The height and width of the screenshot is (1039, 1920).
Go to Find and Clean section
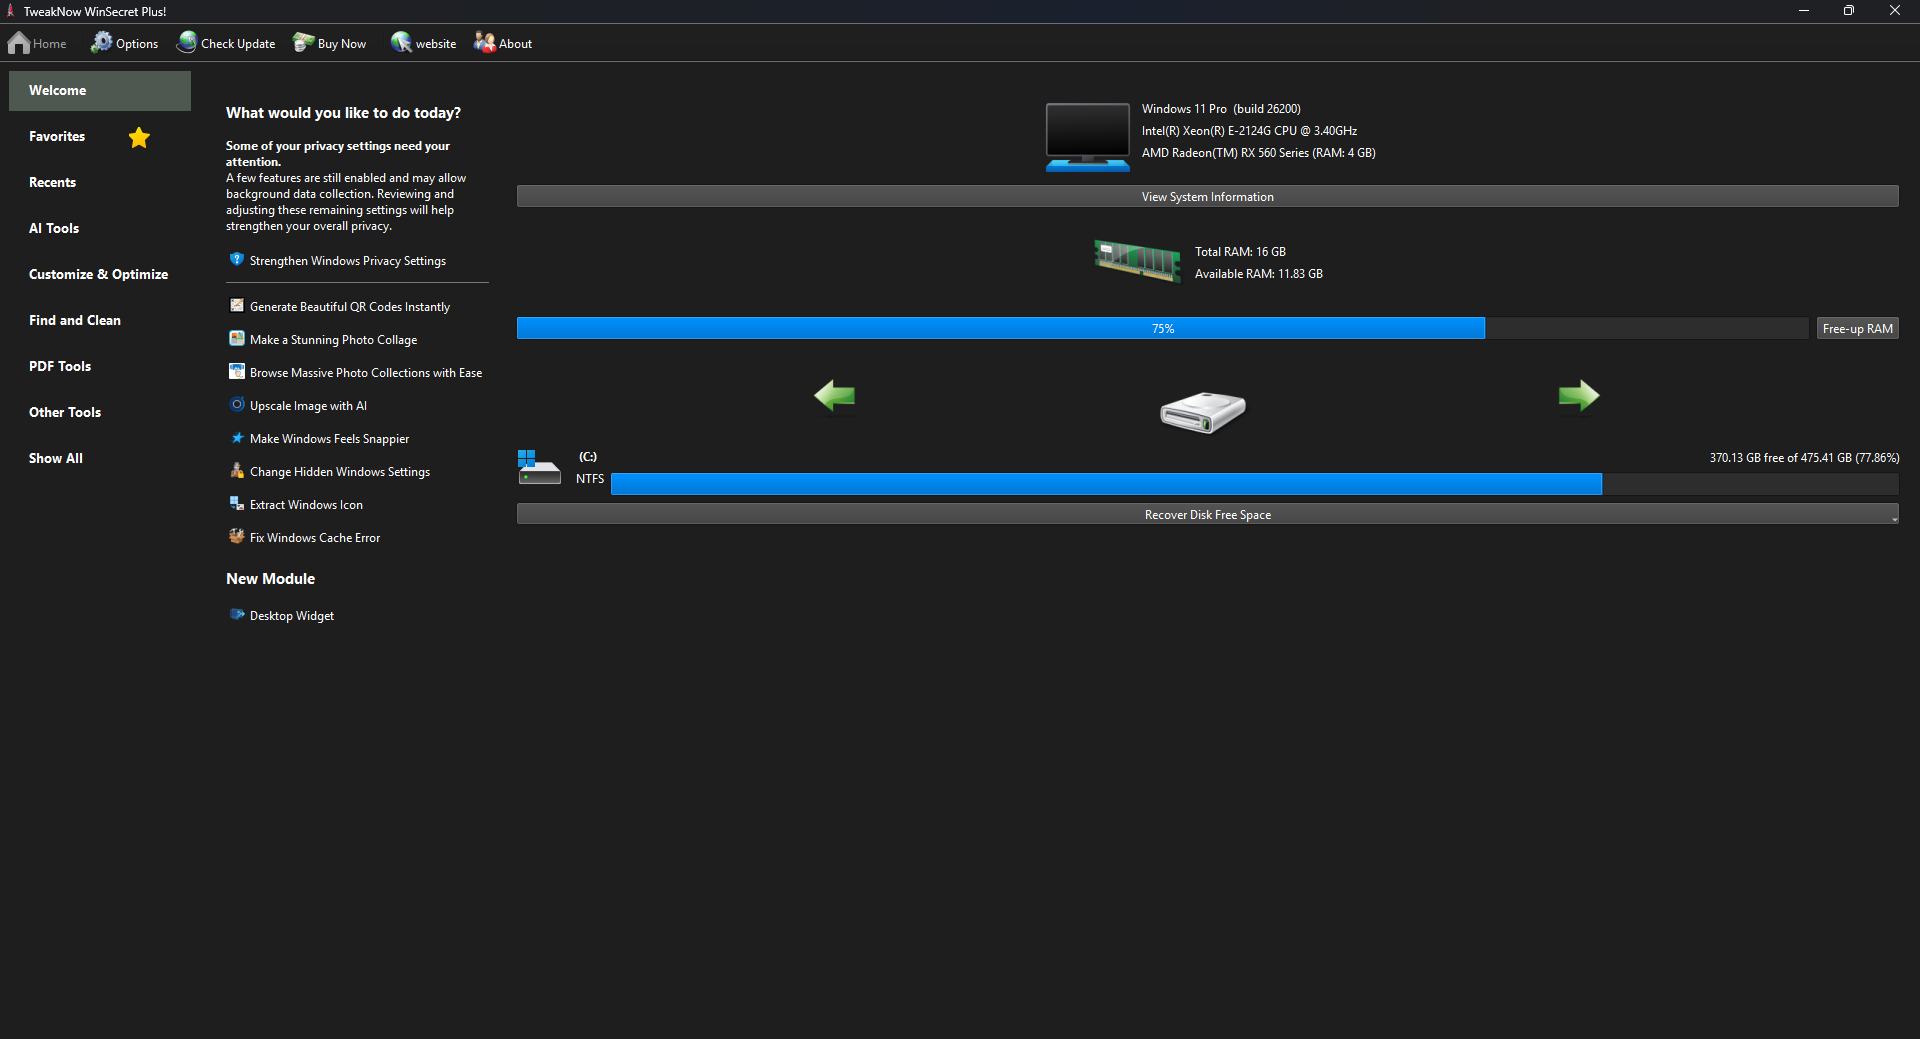point(75,321)
